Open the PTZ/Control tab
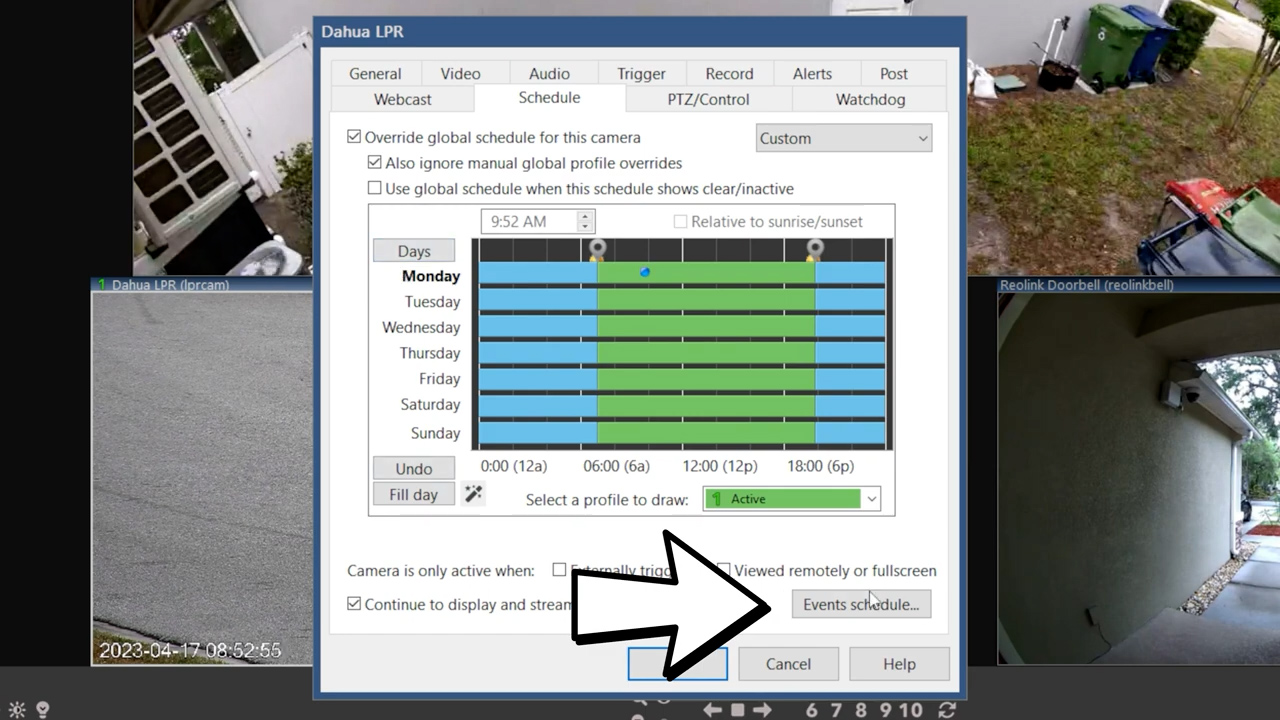 (x=708, y=99)
